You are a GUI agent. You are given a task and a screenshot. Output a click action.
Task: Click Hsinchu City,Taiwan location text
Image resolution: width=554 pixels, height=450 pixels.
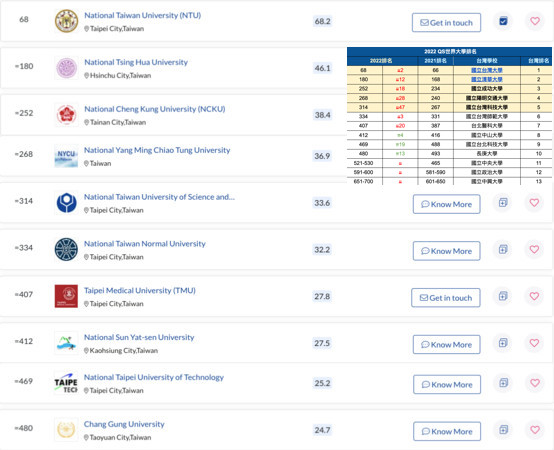[x=120, y=76]
